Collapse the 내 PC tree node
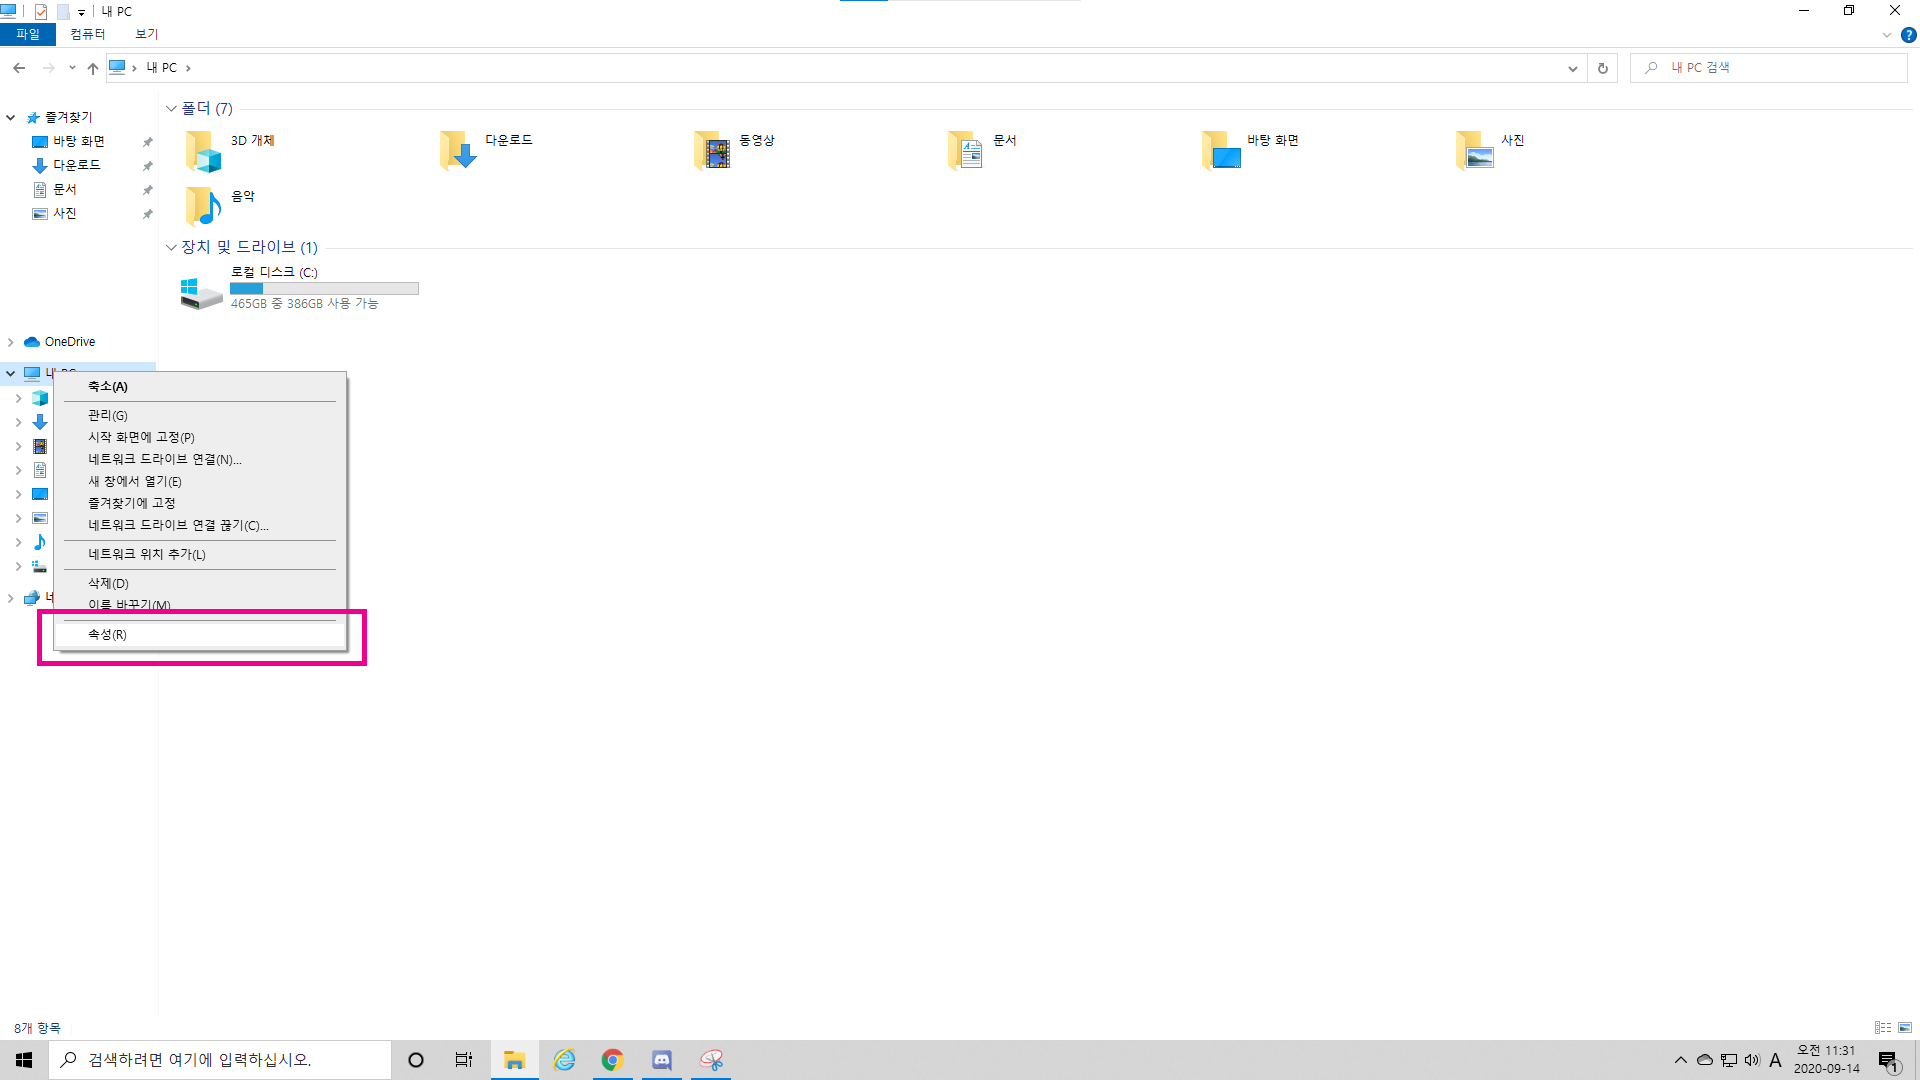The height and width of the screenshot is (1080, 1920). coord(11,373)
